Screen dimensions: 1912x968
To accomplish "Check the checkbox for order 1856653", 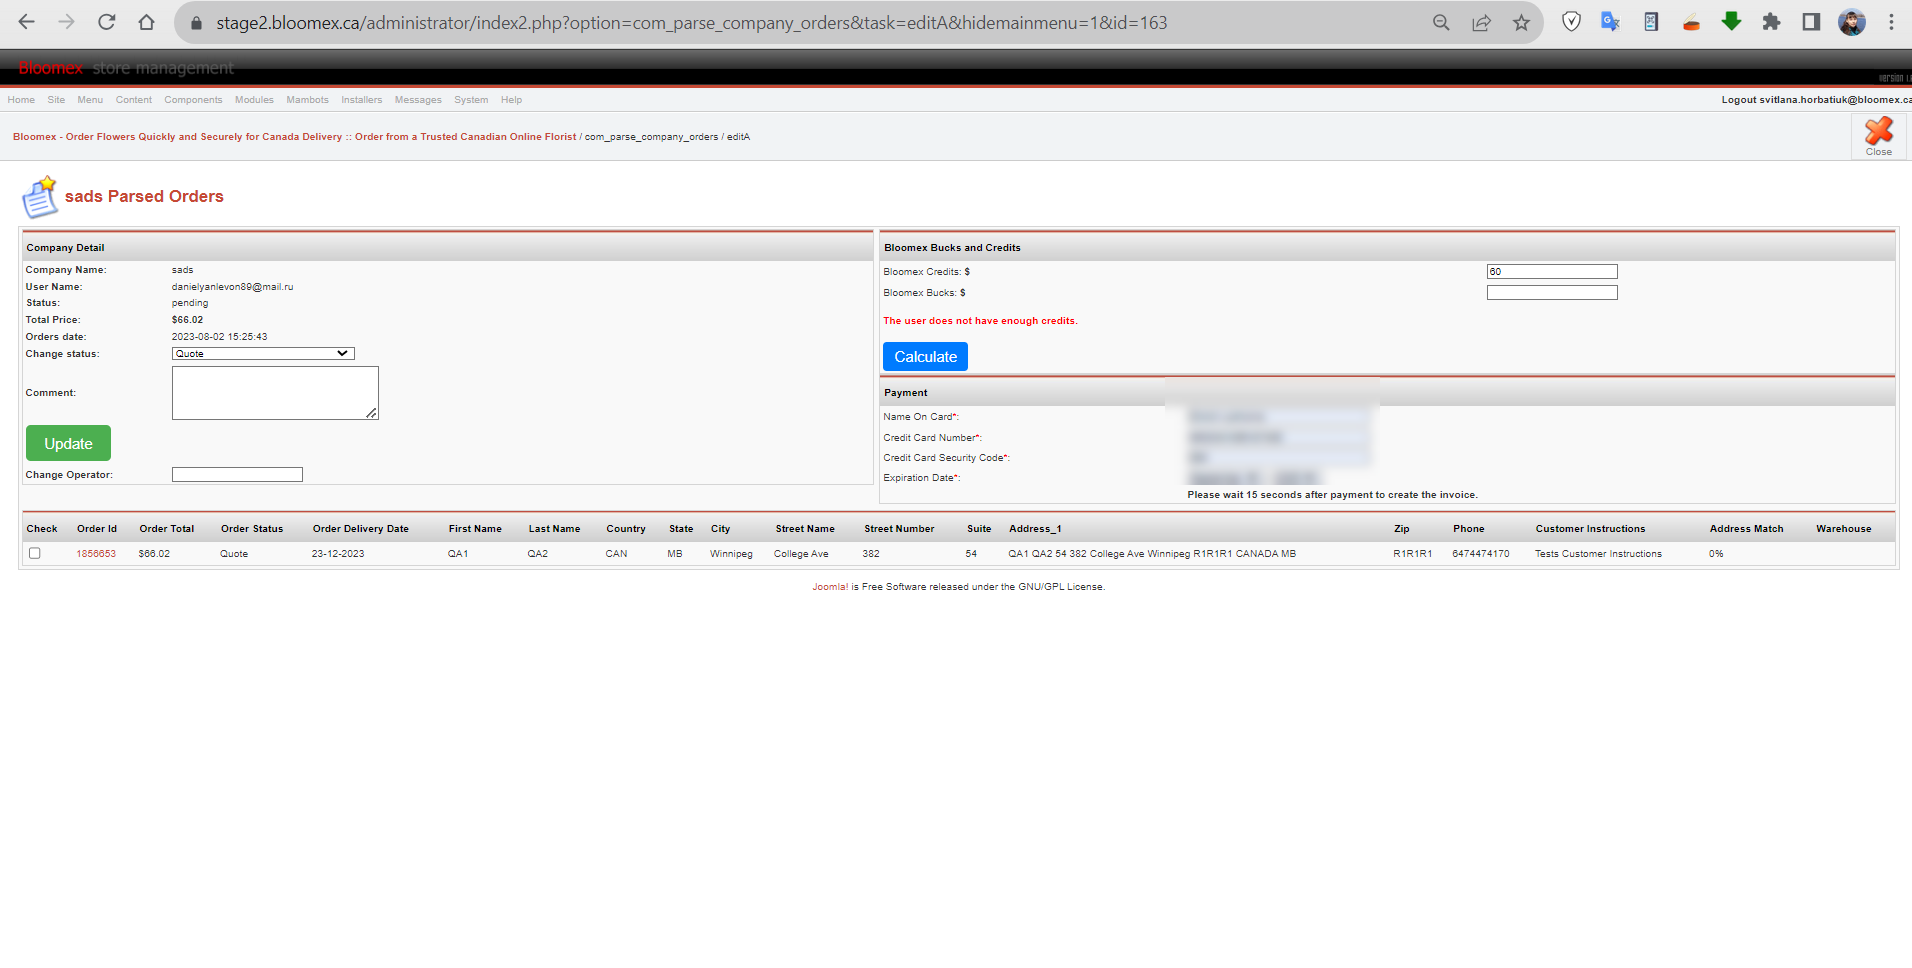I will click(35, 553).
